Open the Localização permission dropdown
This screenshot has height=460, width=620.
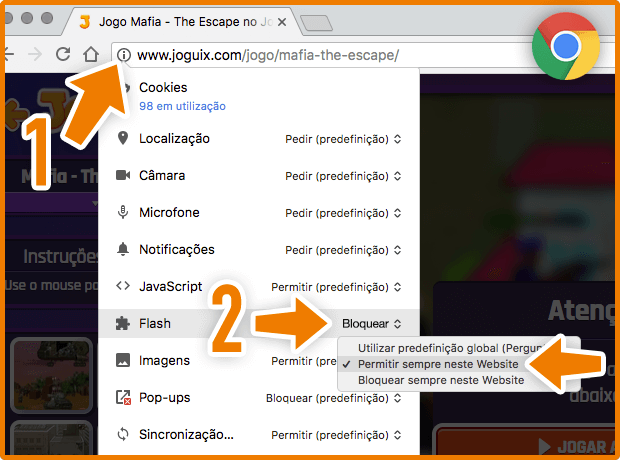343,139
